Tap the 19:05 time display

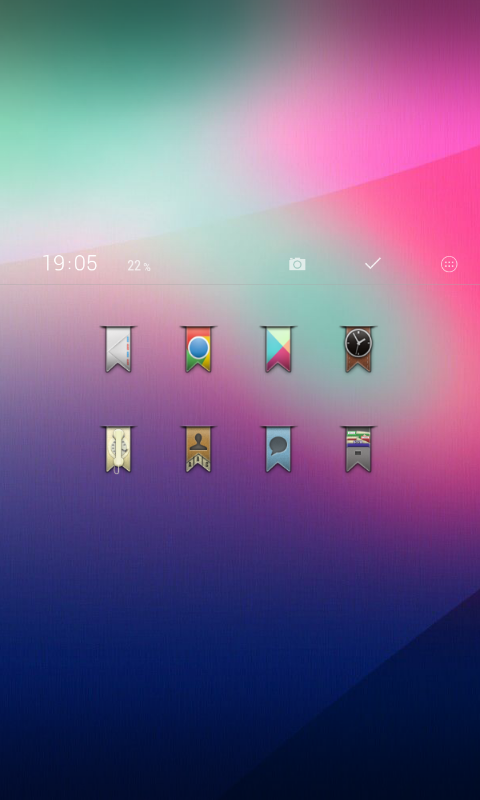pyautogui.click(x=70, y=263)
